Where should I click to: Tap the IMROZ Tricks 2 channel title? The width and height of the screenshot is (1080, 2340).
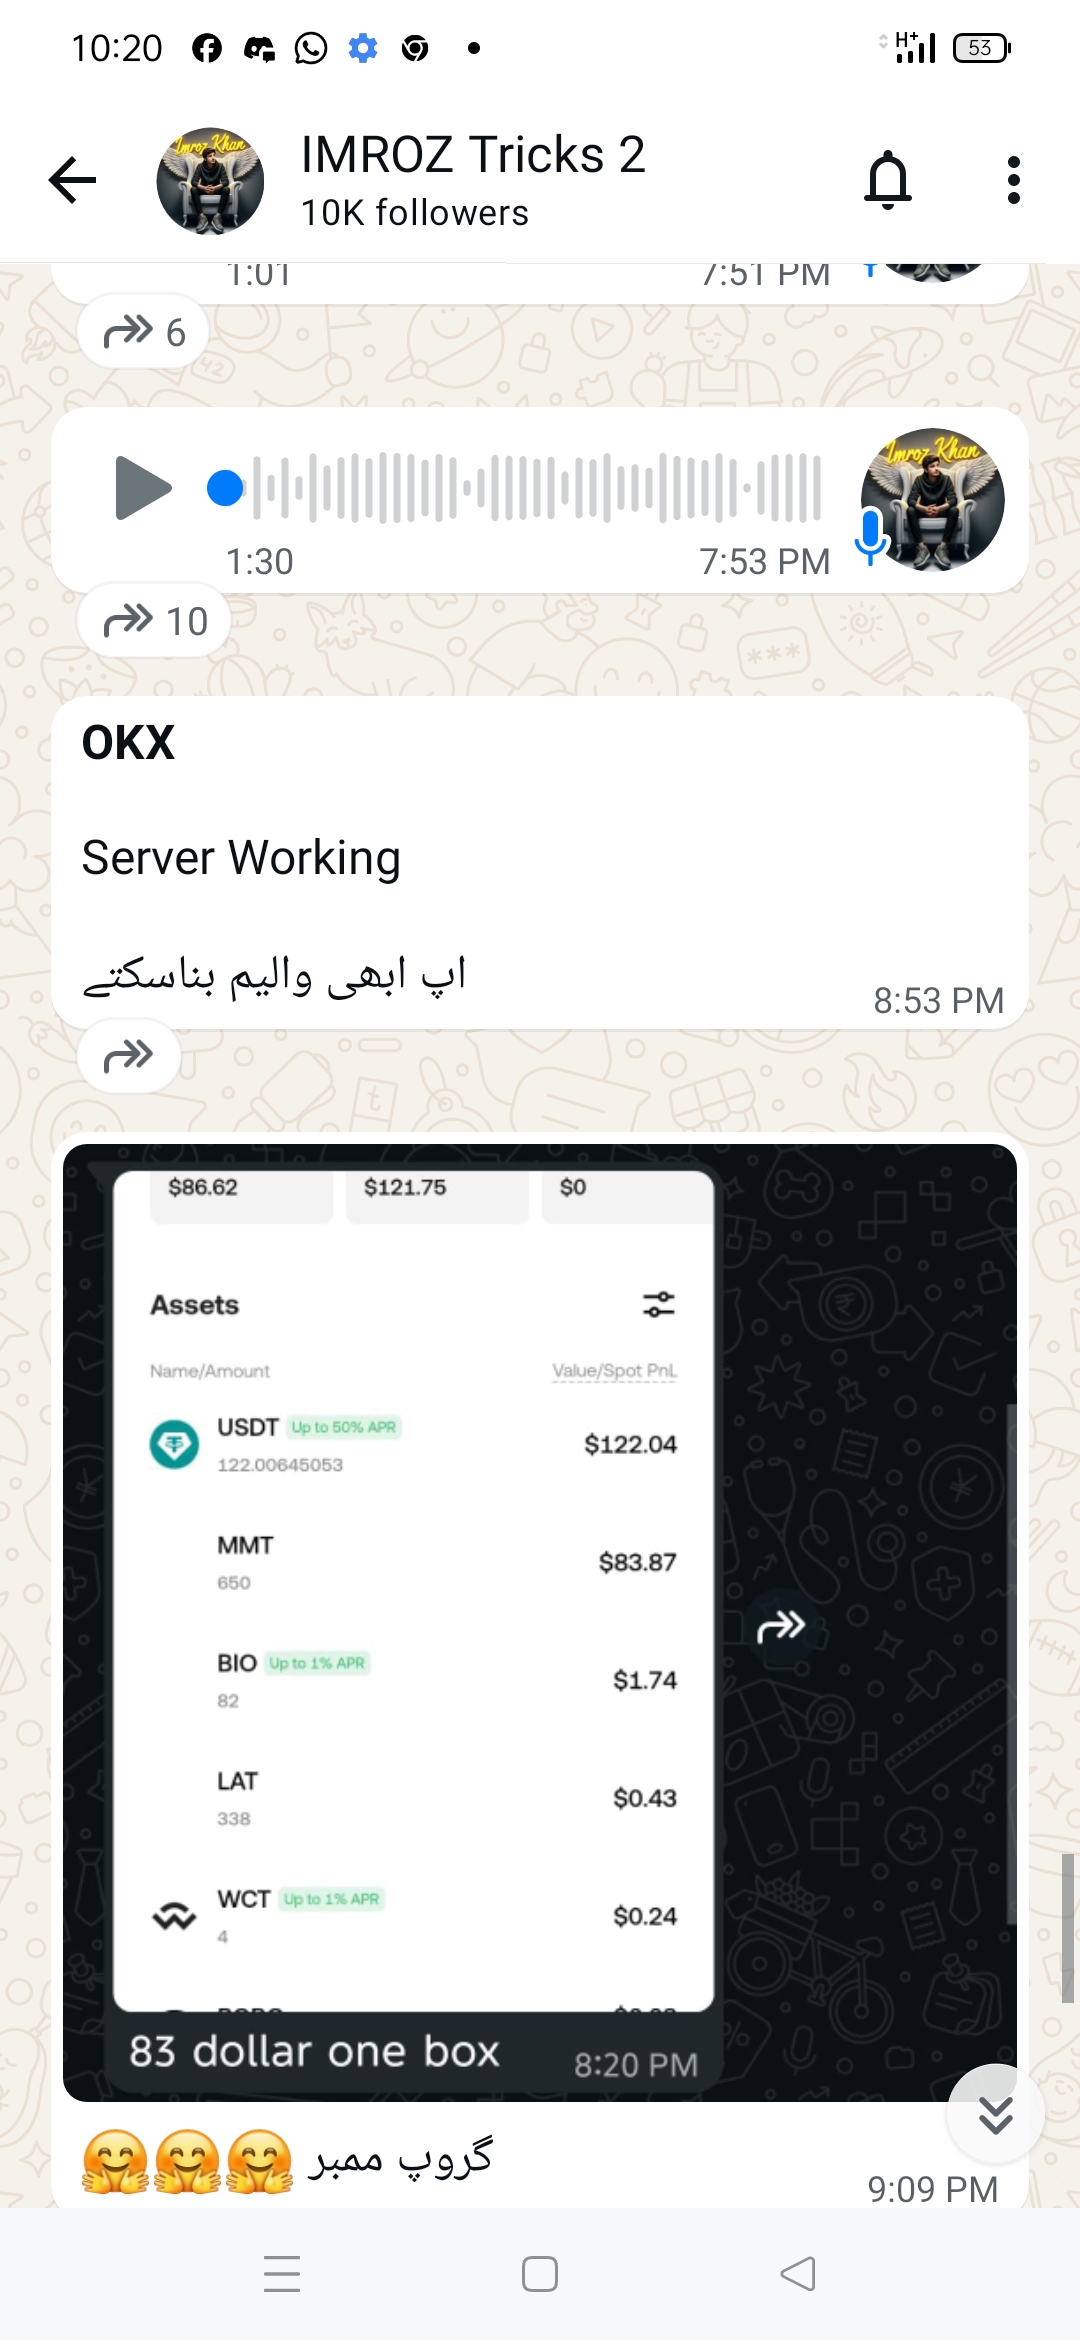tap(473, 154)
